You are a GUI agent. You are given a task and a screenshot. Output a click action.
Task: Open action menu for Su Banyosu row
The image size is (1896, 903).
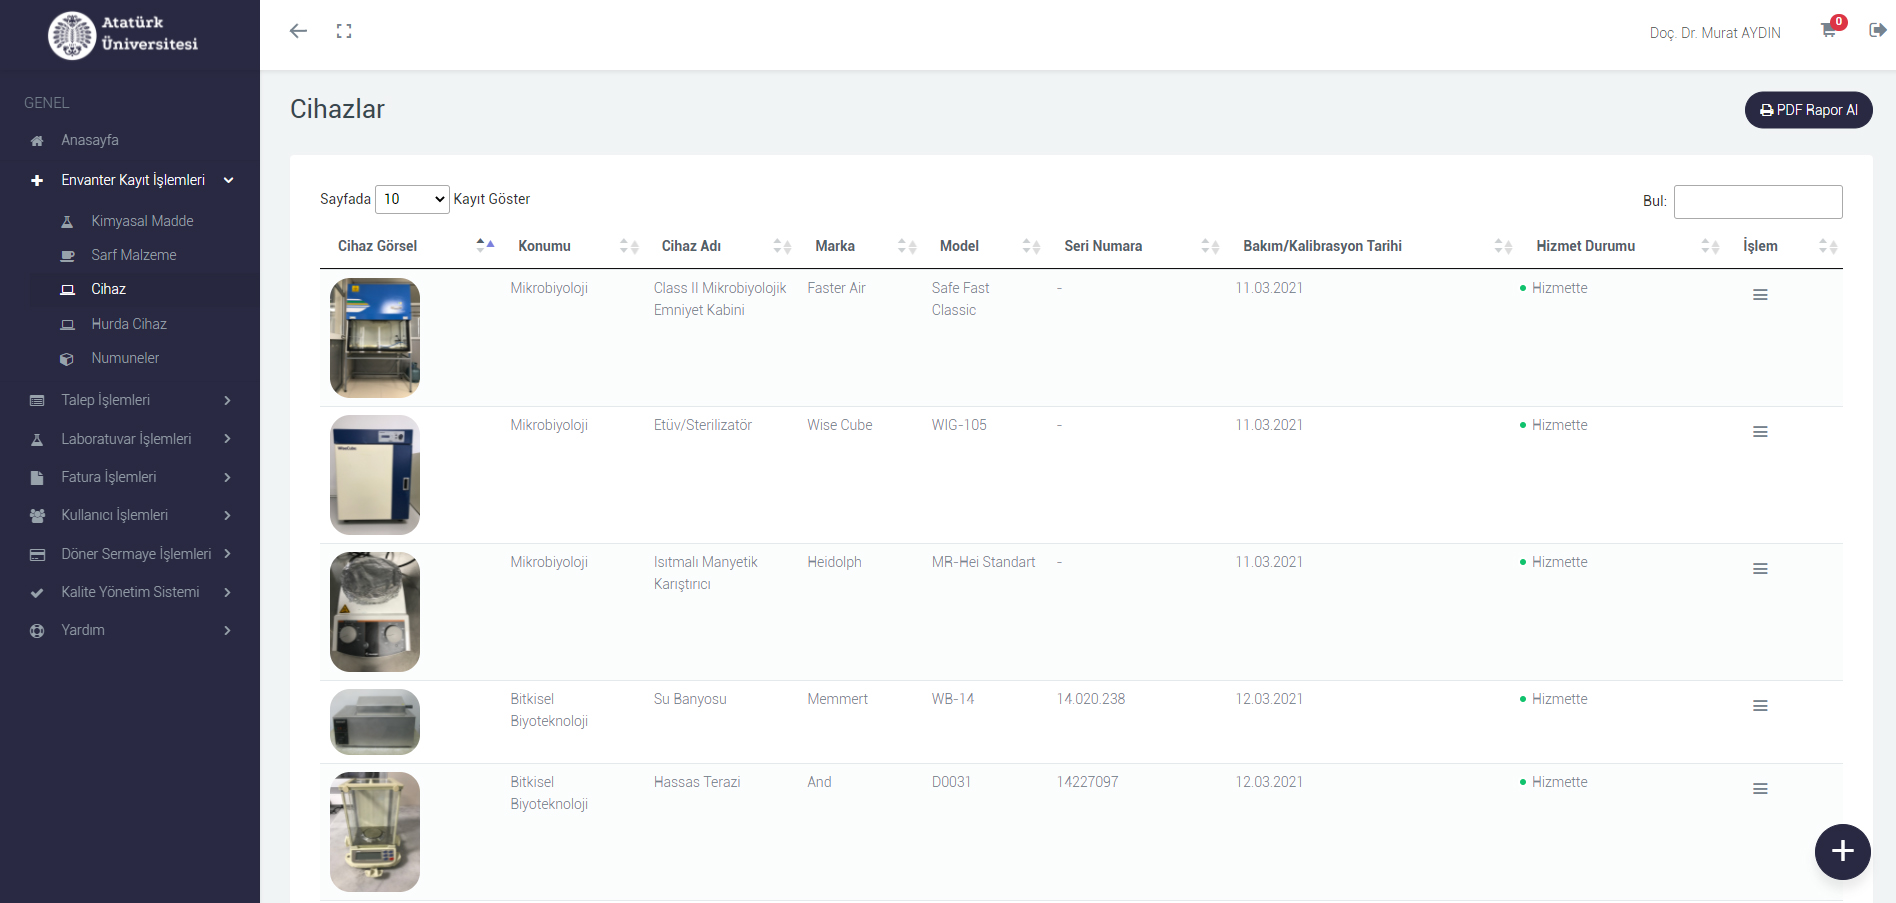1760,706
